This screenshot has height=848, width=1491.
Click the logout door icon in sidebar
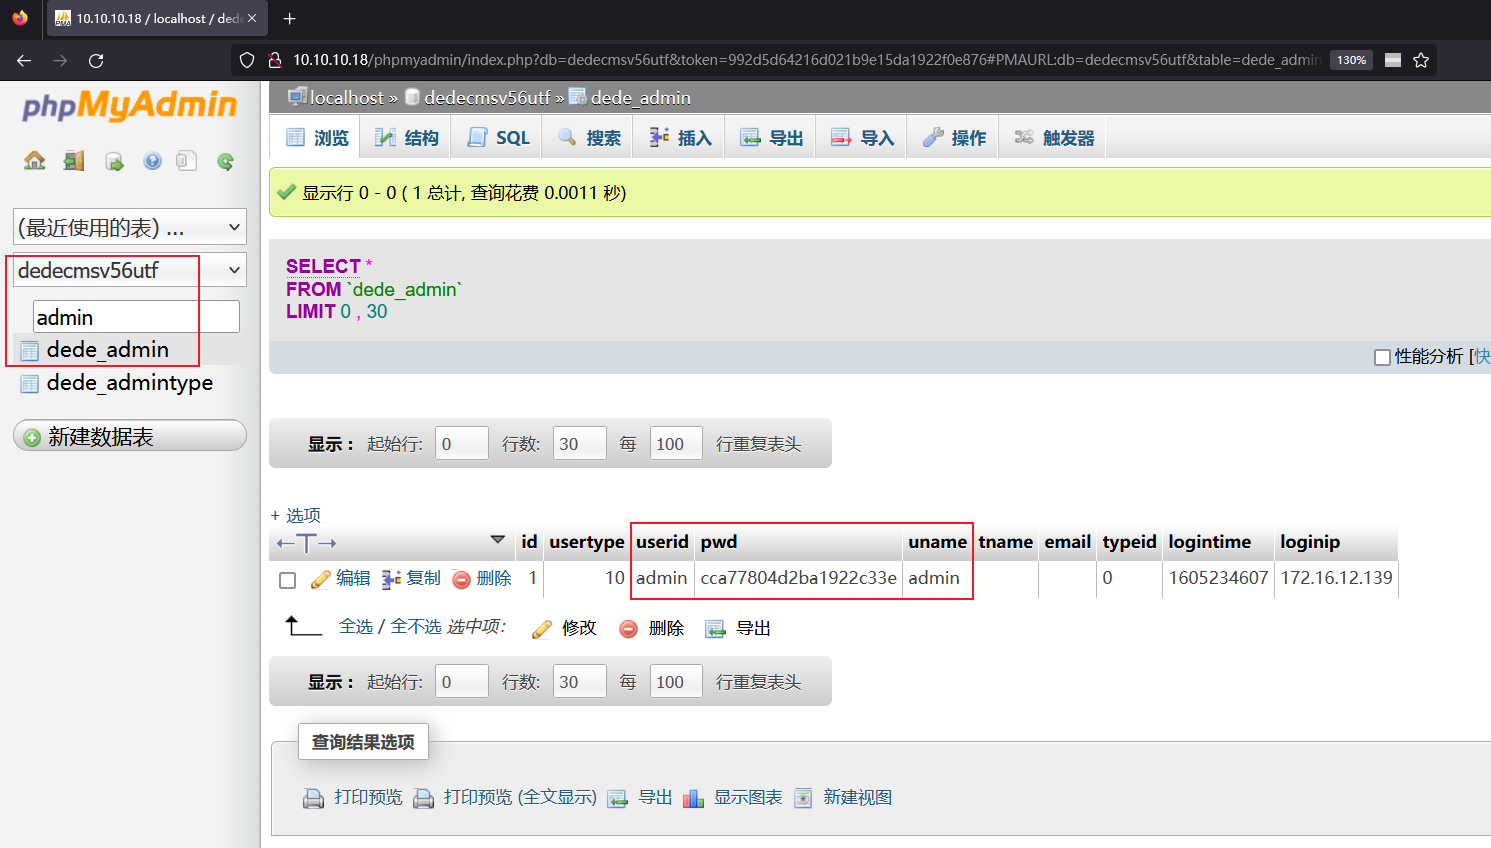(73, 160)
